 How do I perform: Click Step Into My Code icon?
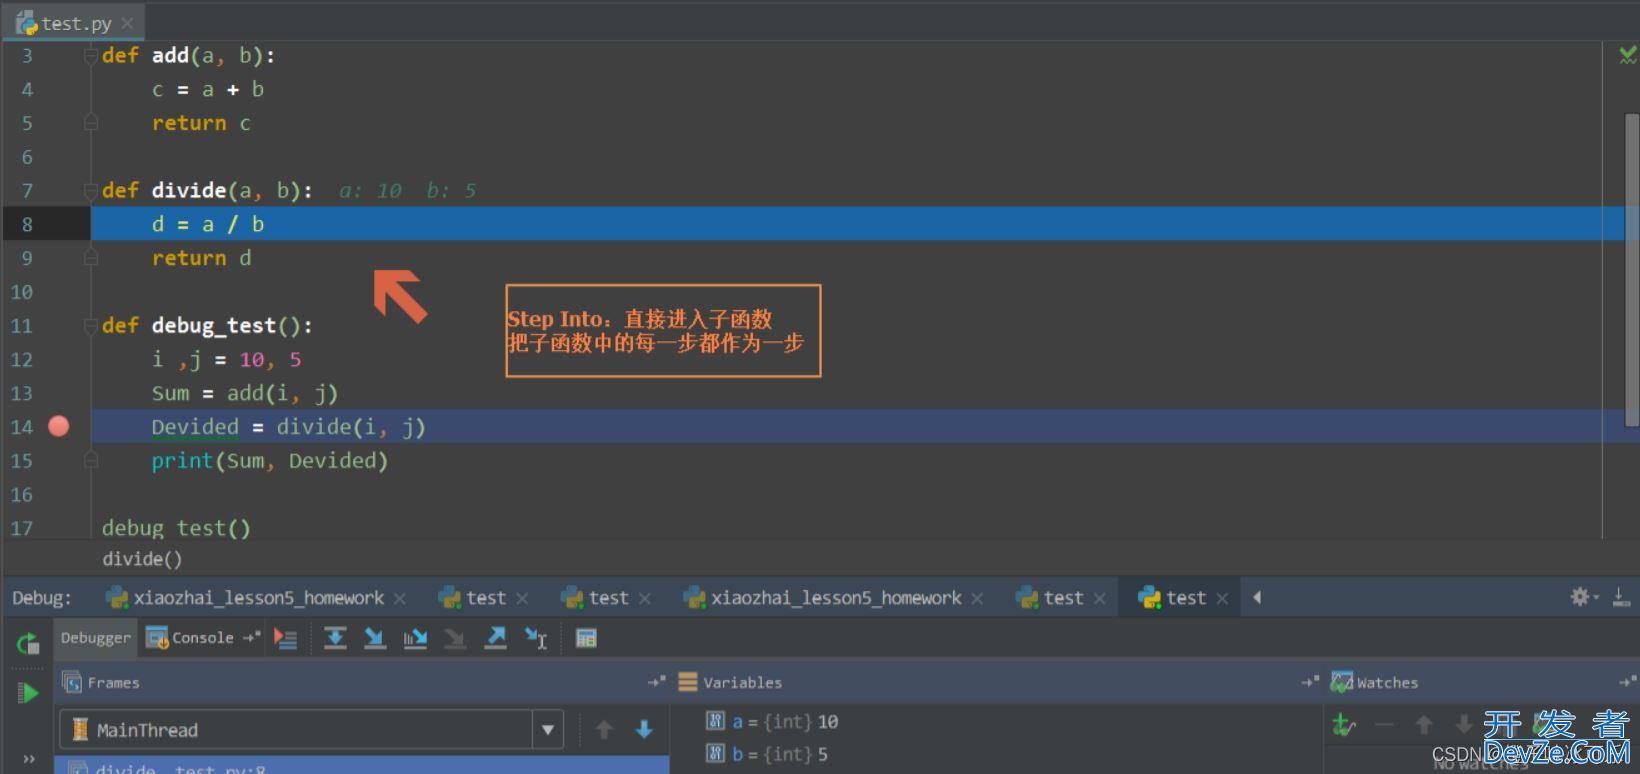click(x=415, y=638)
